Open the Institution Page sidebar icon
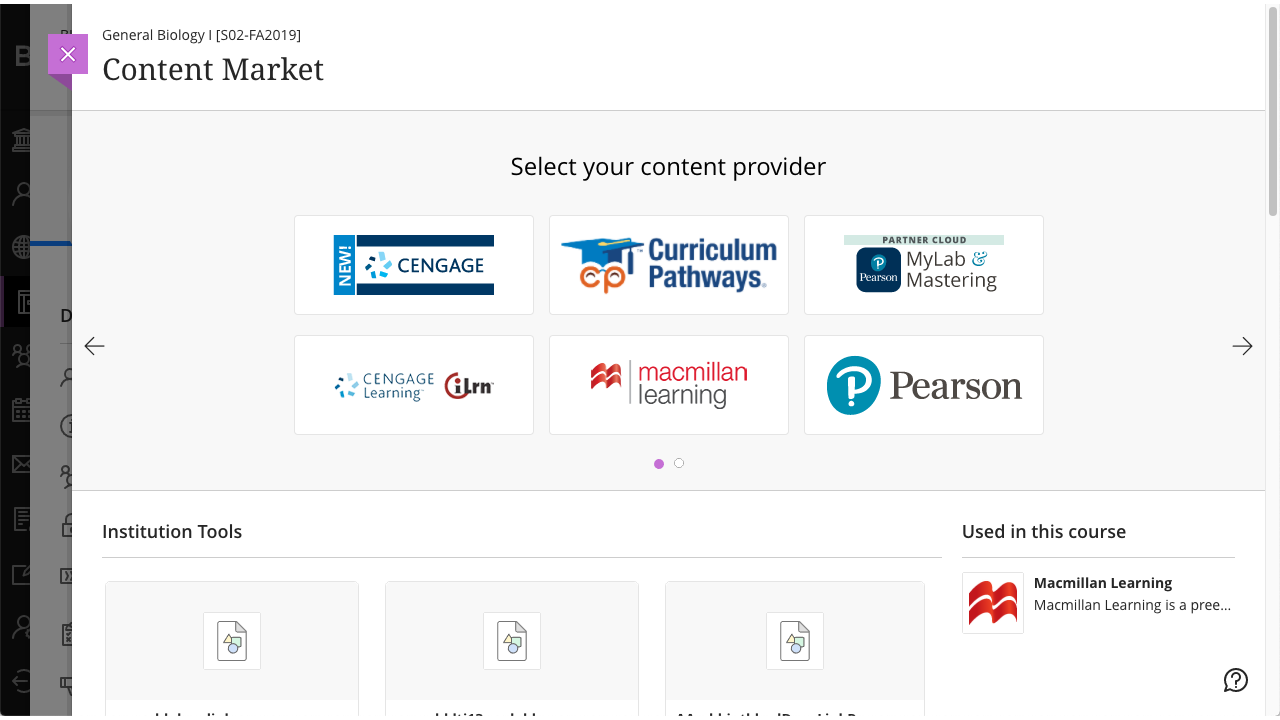The height and width of the screenshot is (720, 1280). click(x=21, y=141)
